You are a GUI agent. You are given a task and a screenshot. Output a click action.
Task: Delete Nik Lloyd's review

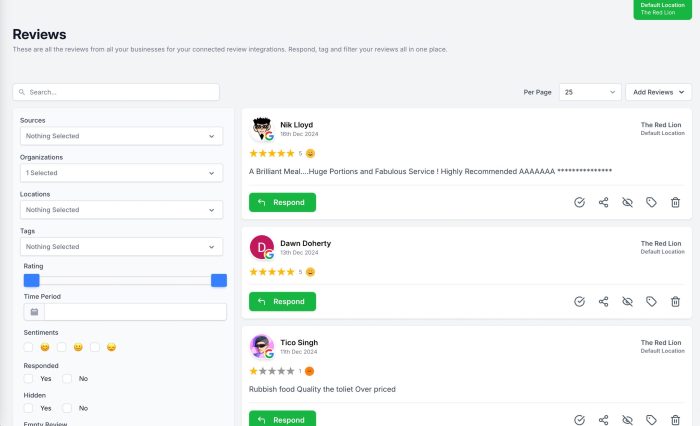pyautogui.click(x=675, y=202)
